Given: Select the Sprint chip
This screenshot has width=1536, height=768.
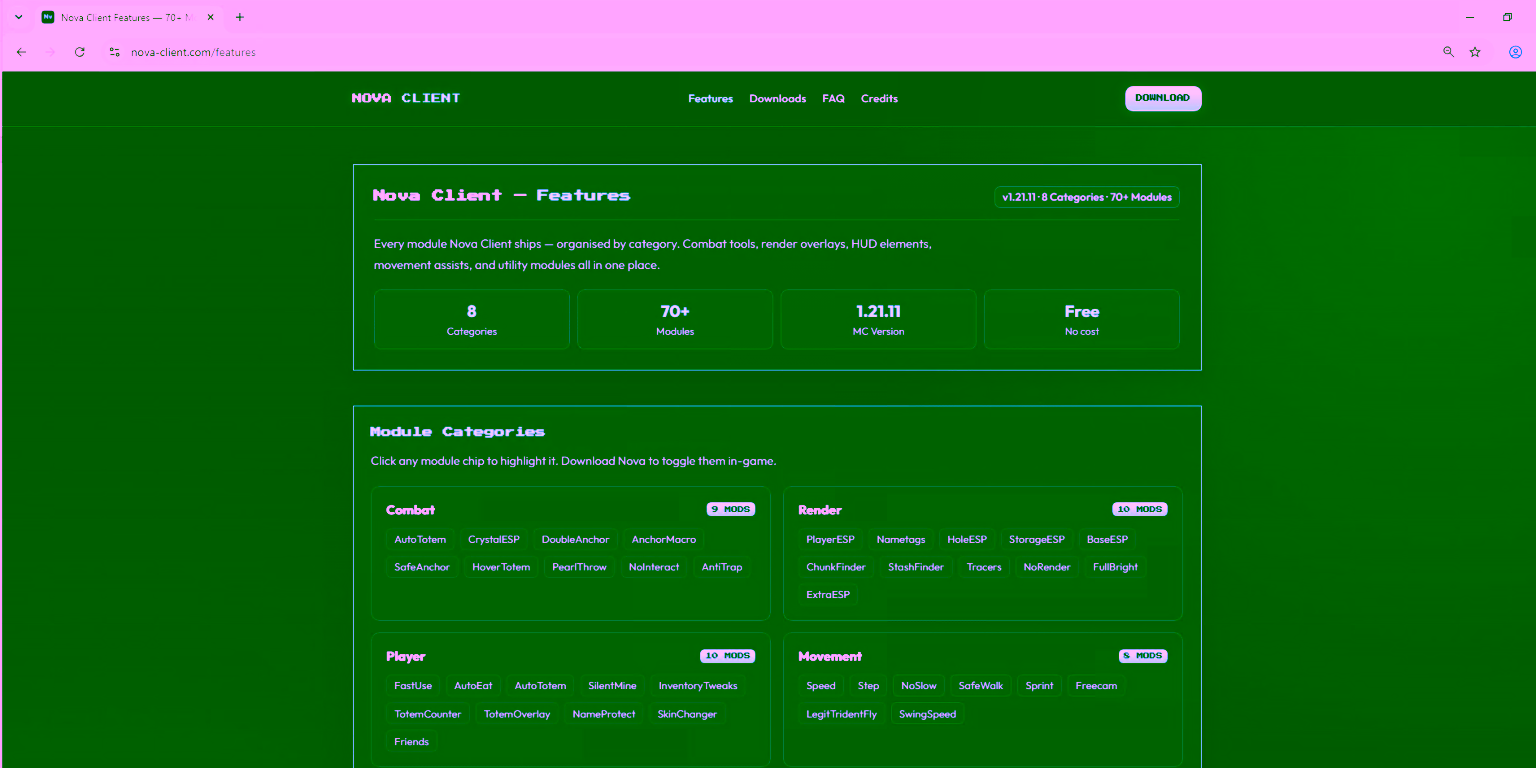Looking at the screenshot, I should click(x=1039, y=686).
